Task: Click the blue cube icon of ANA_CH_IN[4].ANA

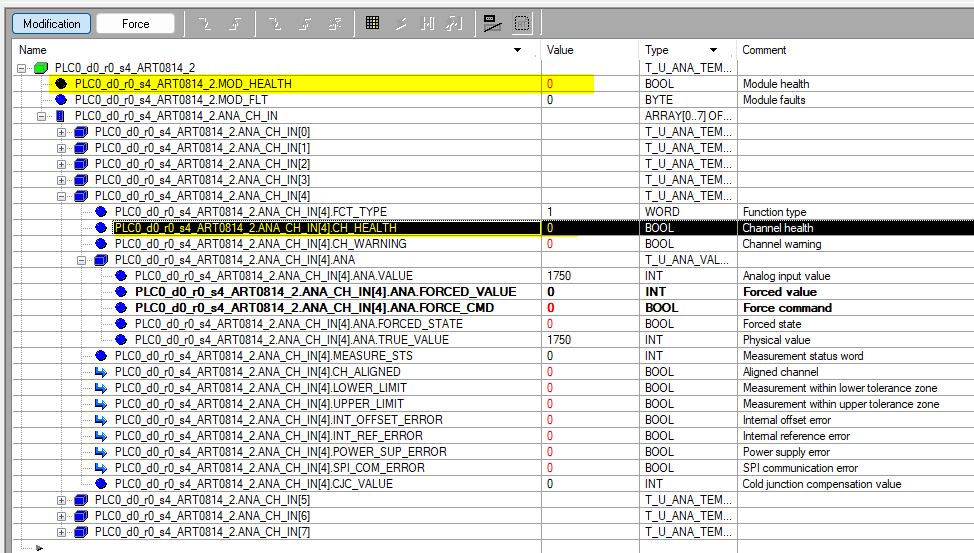Action: tap(101, 260)
